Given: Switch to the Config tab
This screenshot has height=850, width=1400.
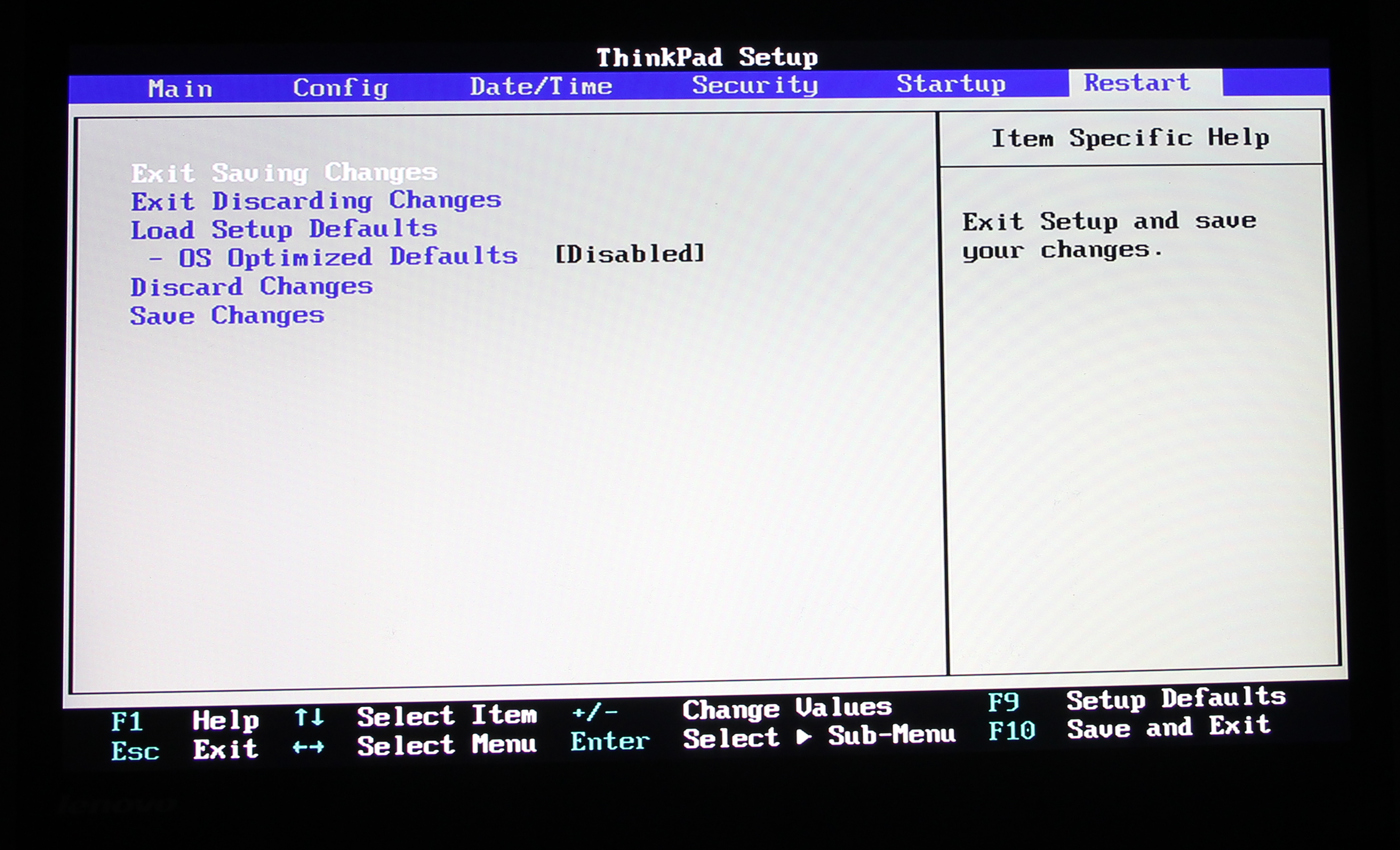Looking at the screenshot, I should click(x=340, y=87).
